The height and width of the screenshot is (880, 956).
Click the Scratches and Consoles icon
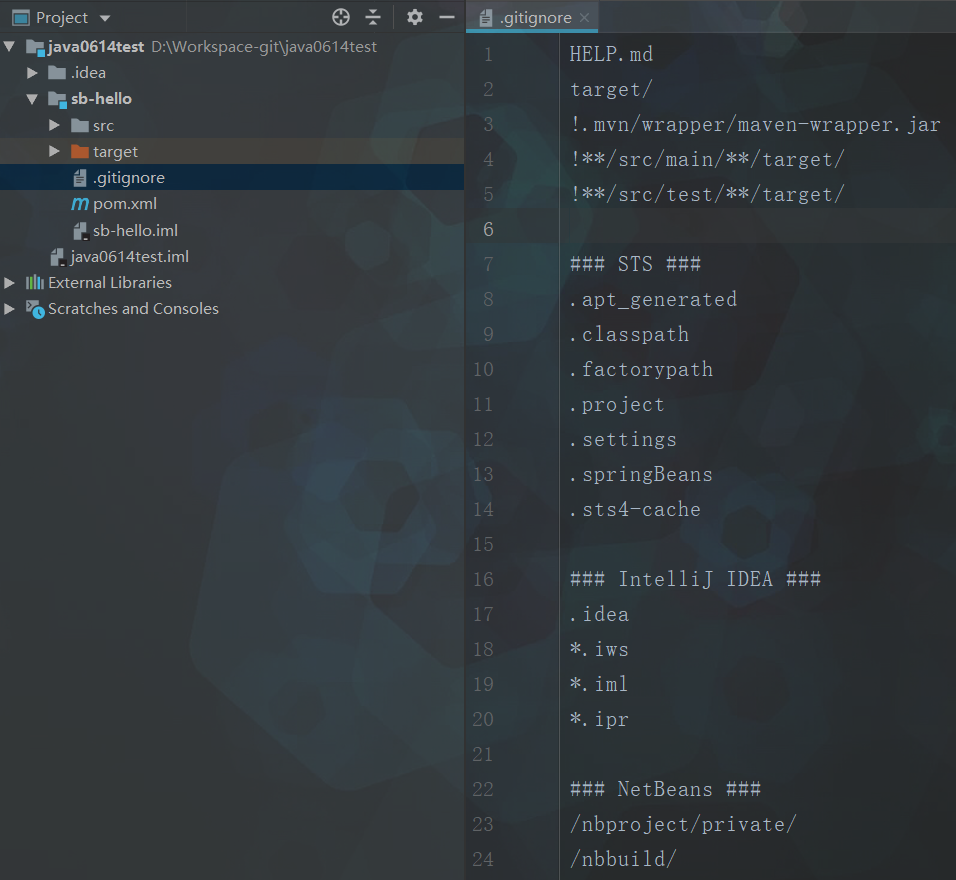pyautogui.click(x=35, y=309)
